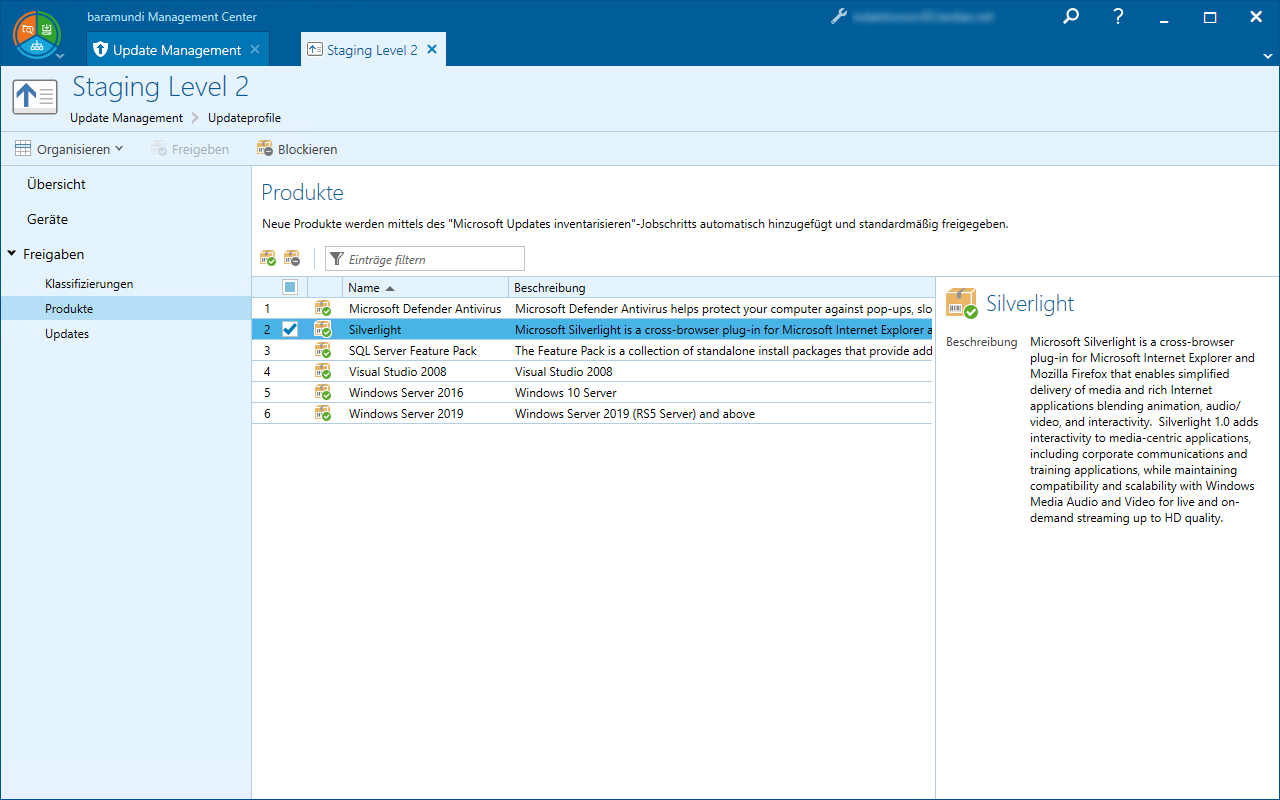Click the baramundi logo icon

(37, 33)
